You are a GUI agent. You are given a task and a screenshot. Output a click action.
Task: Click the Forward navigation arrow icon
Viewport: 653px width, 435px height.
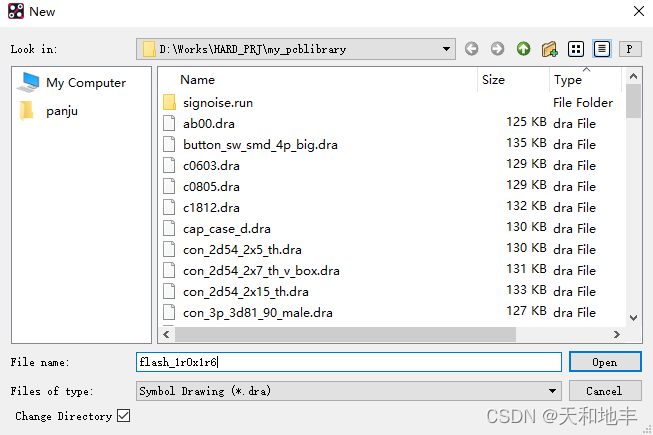(497, 49)
